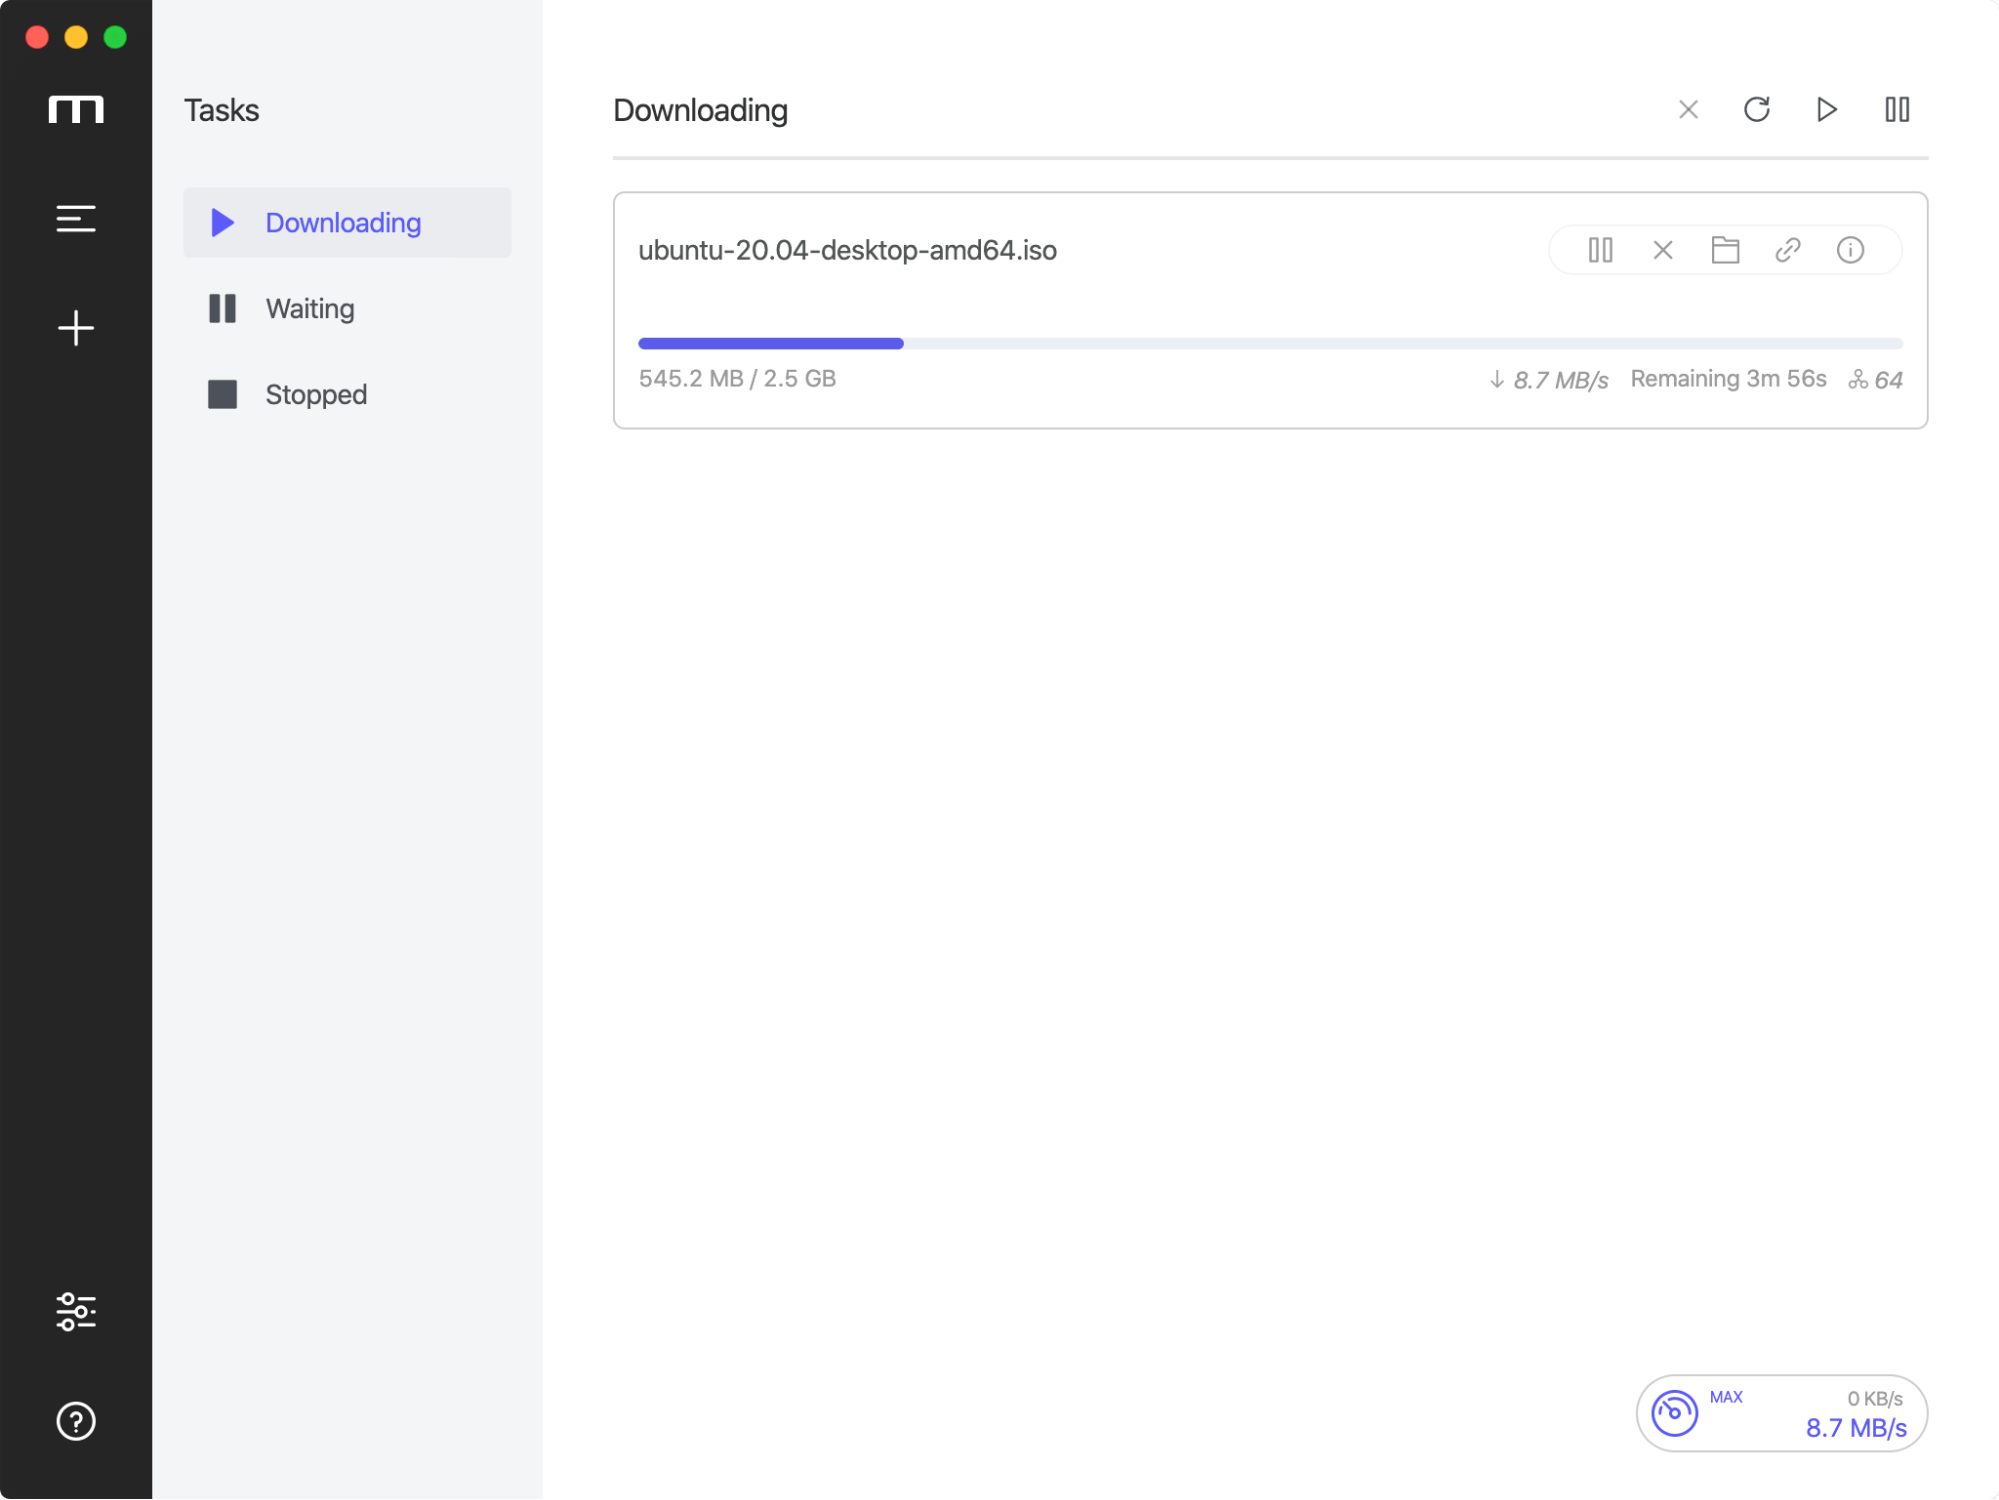Pause the ubuntu-20.04 download
The image size is (1999, 1500).
[1600, 249]
